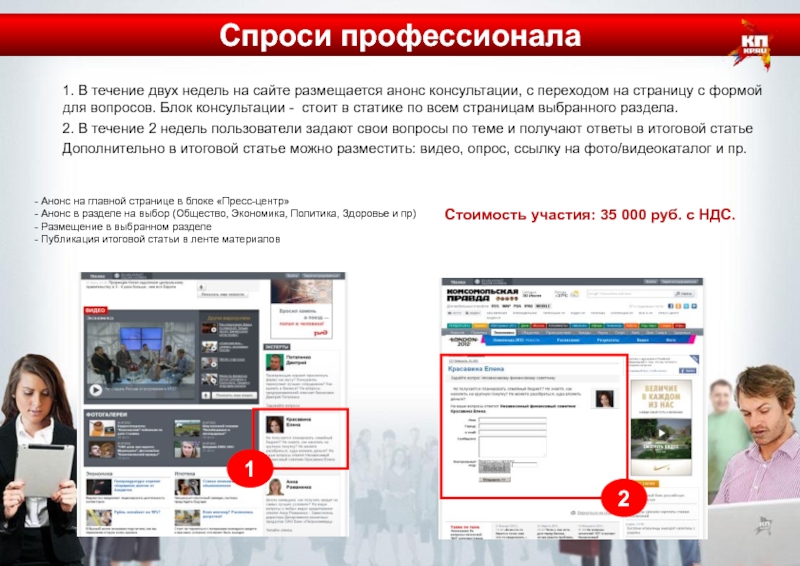Open the PDA link under the logo

pos(517,306)
